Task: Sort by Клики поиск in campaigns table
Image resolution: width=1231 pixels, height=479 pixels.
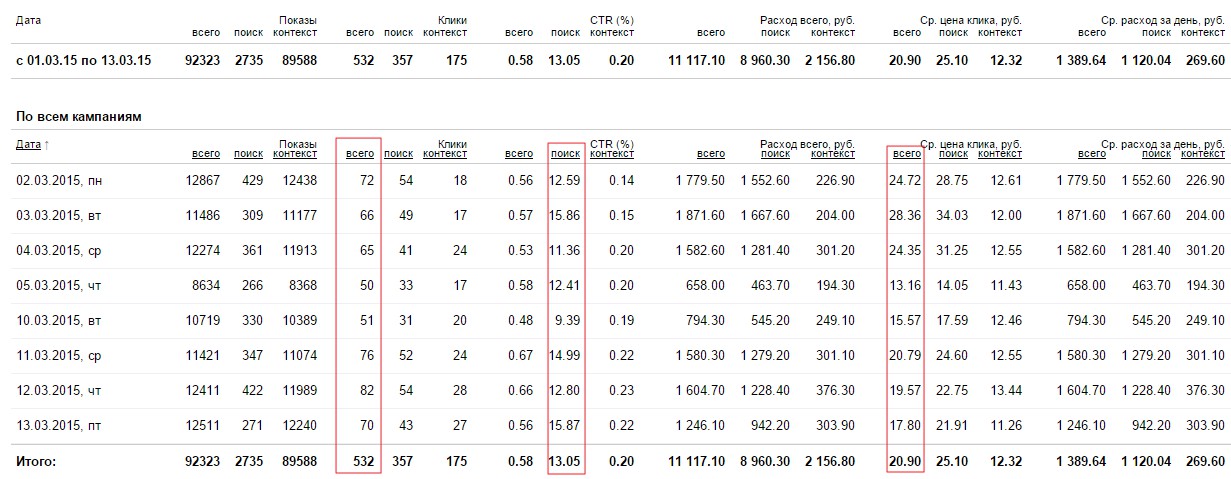Action: coord(398,154)
